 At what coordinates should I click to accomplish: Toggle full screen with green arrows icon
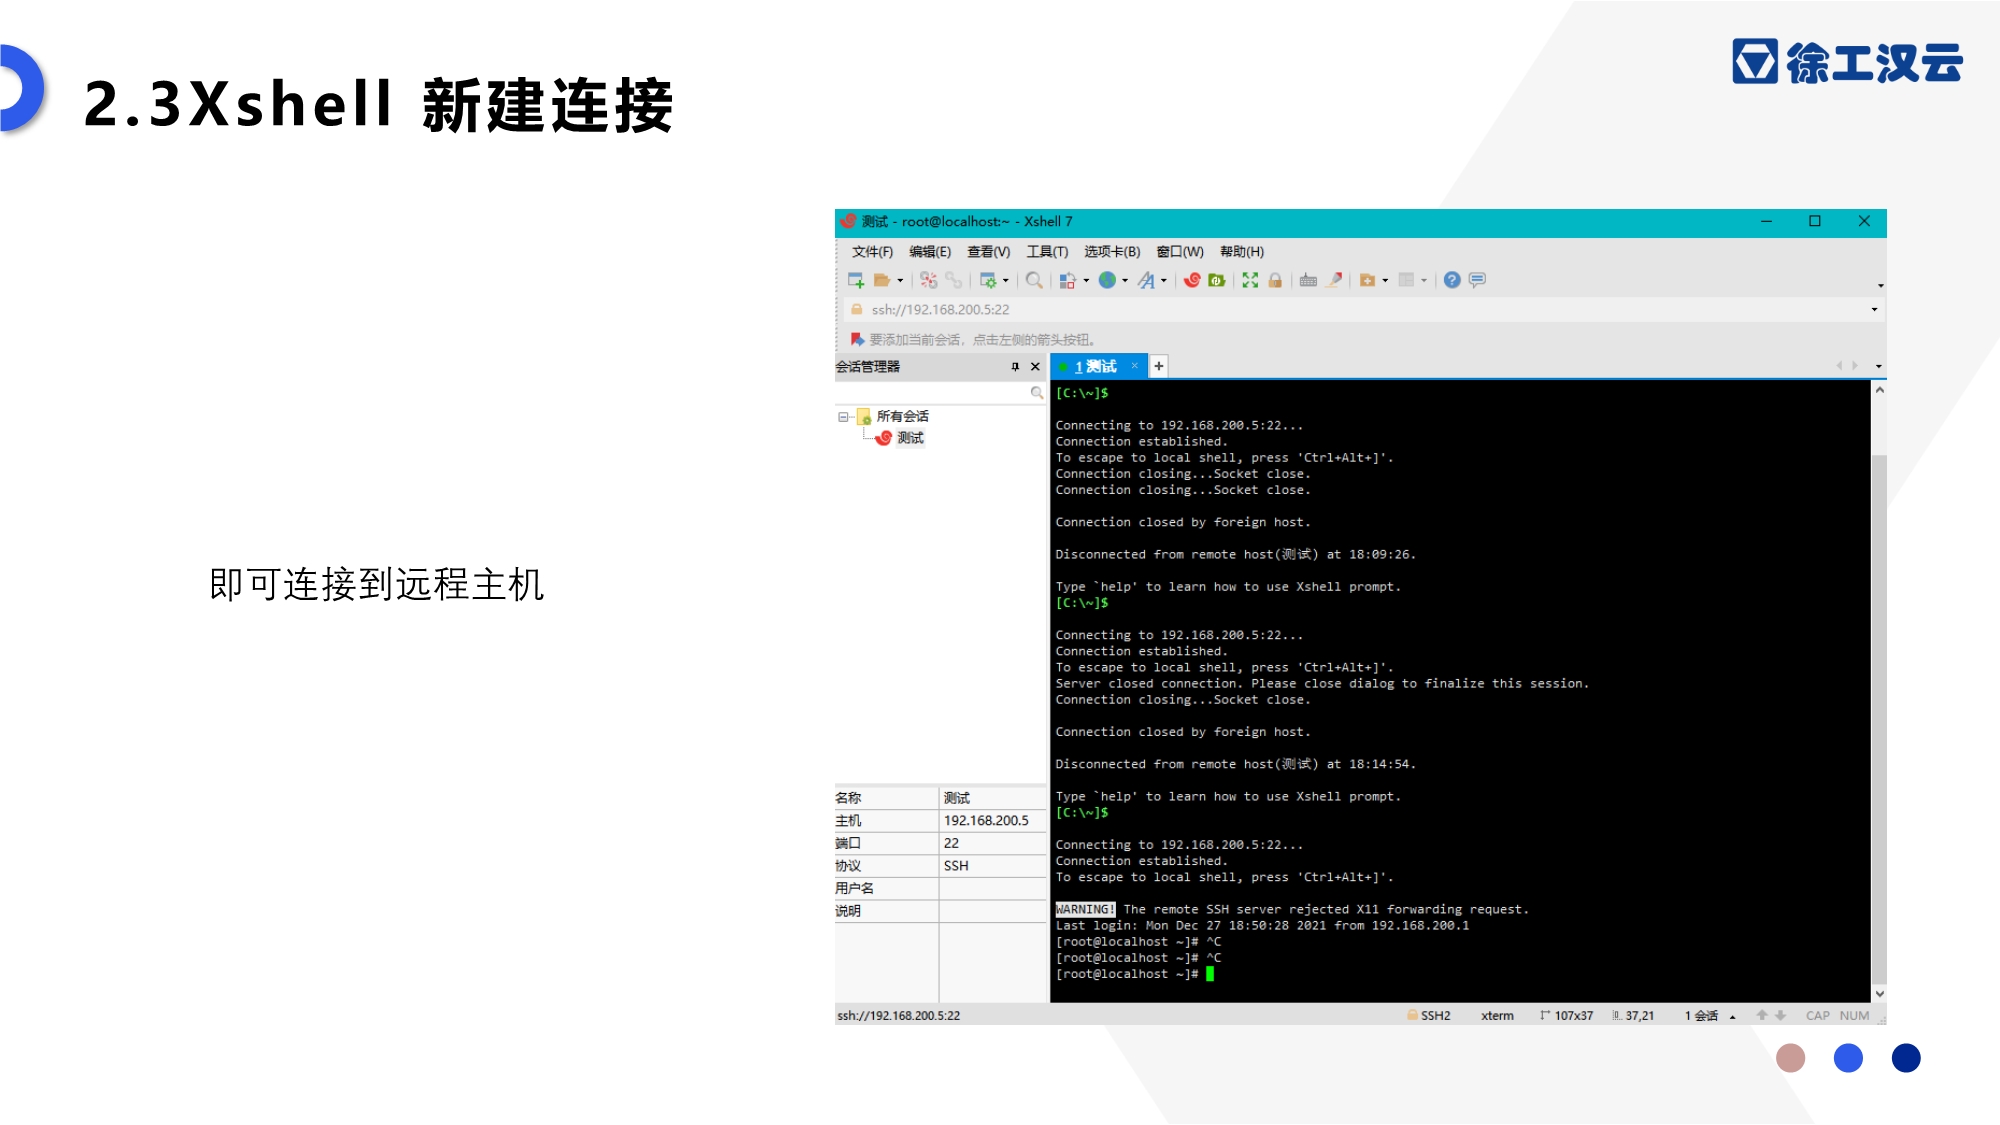(x=1250, y=280)
